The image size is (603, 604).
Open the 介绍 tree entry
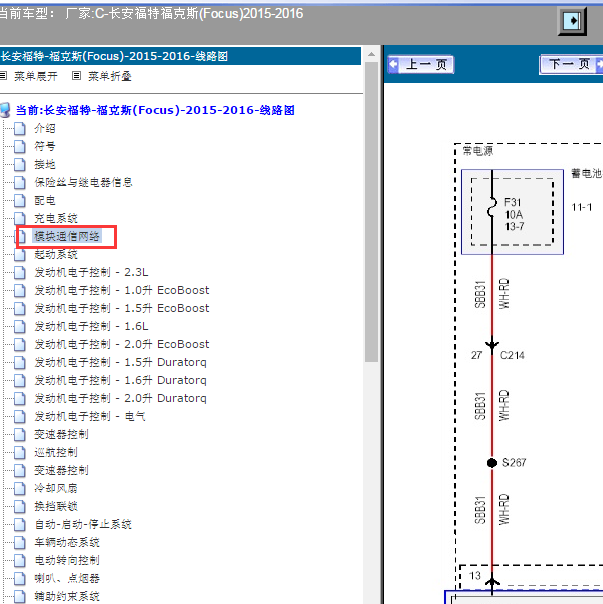(x=45, y=128)
